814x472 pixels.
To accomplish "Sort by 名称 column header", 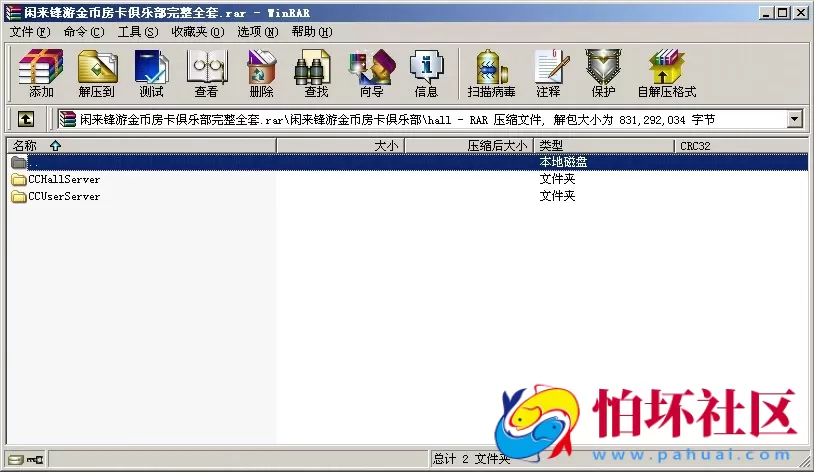I will click(x=141, y=146).
